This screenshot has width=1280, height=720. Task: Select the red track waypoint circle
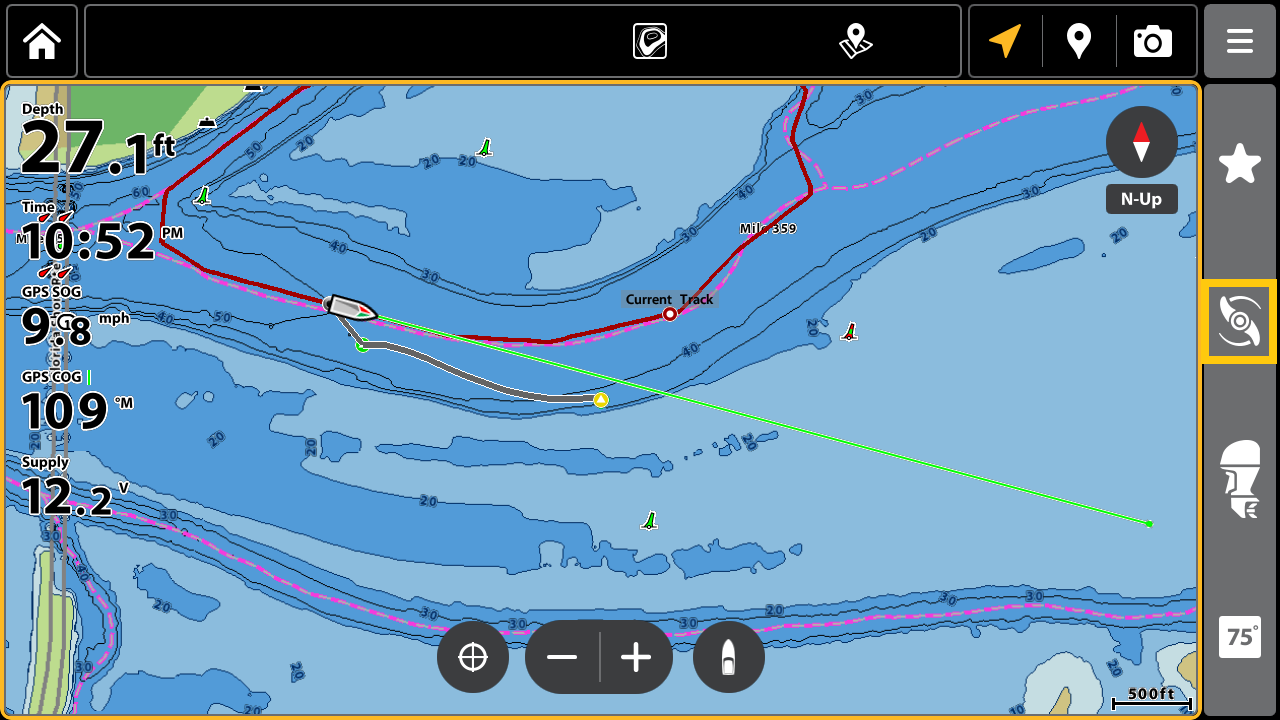pyautogui.click(x=670, y=314)
